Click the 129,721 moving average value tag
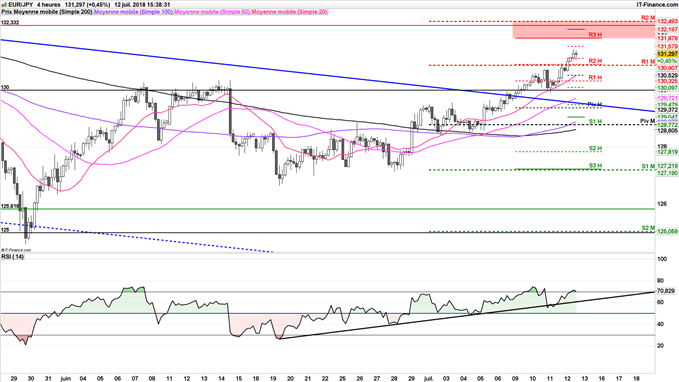Screen dimensions: 679x382 point(667,99)
